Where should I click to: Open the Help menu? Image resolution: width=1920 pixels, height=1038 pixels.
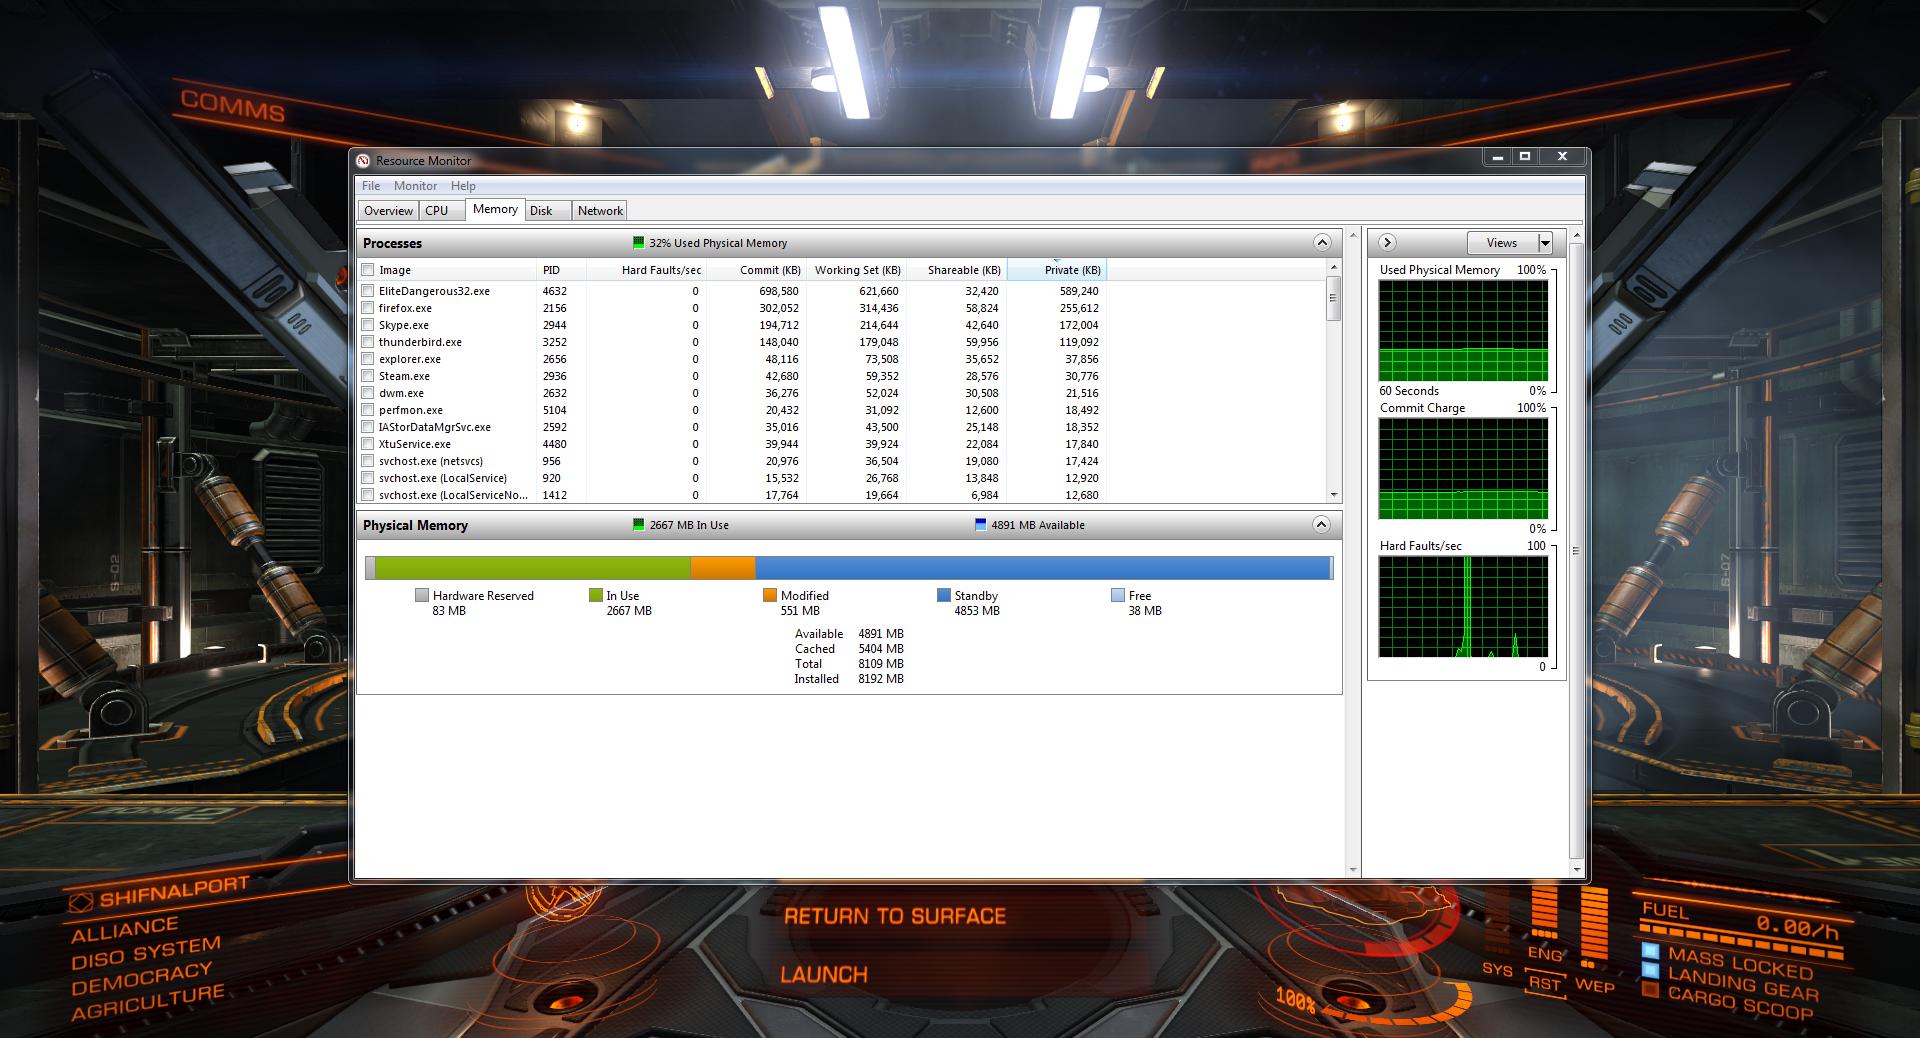pos(463,186)
